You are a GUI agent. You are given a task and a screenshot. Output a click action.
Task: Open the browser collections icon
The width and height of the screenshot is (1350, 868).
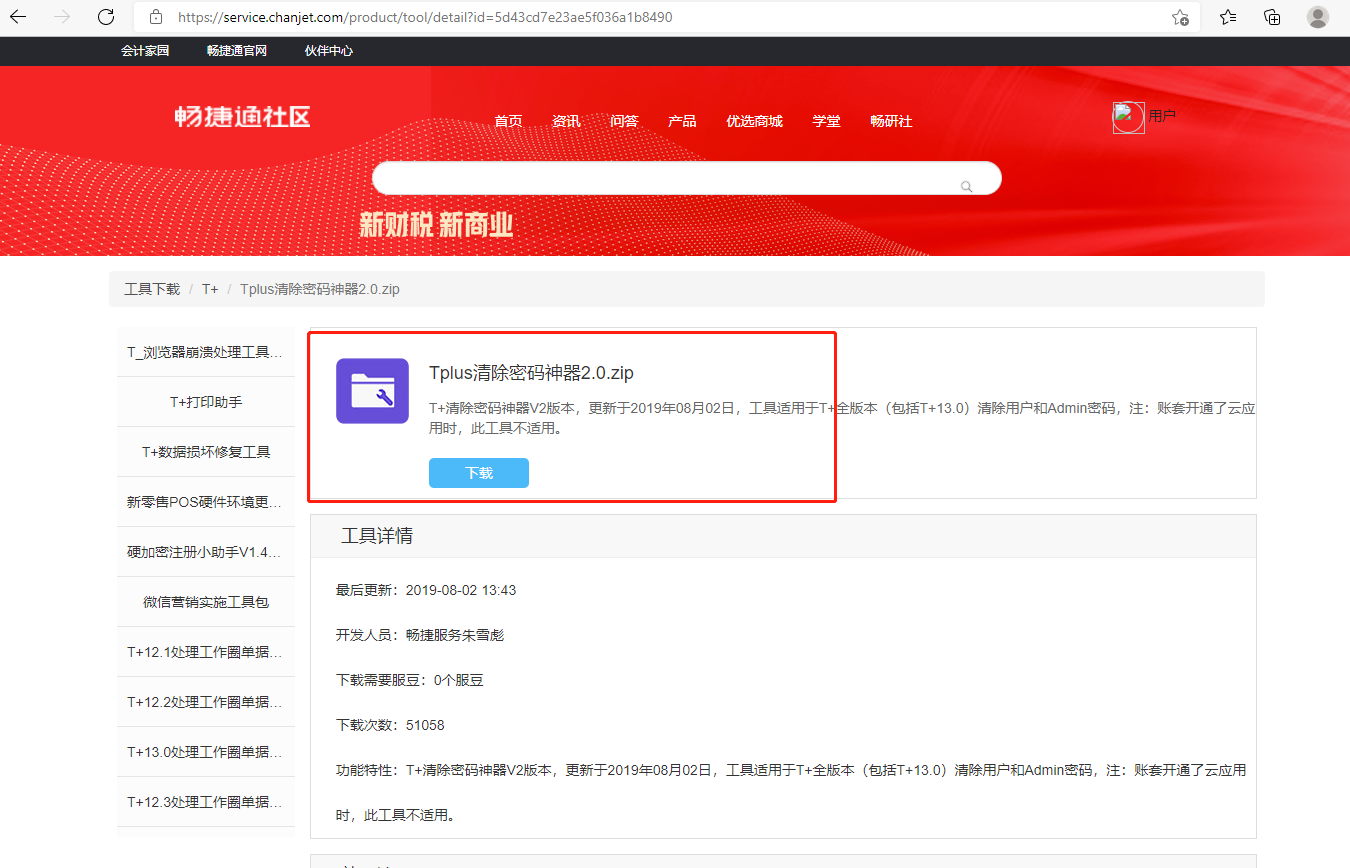pos(1273,17)
